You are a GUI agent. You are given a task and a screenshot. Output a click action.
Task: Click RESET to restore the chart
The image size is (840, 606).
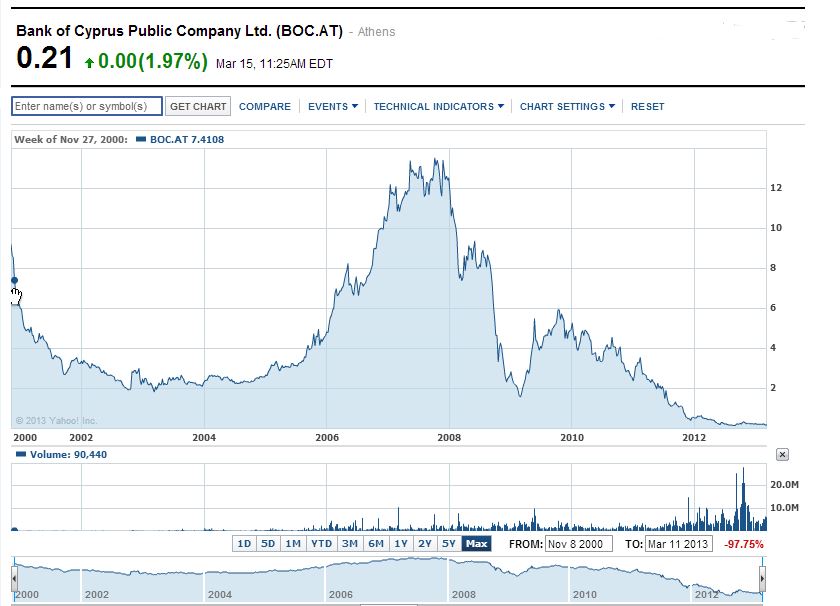click(647, 106)
